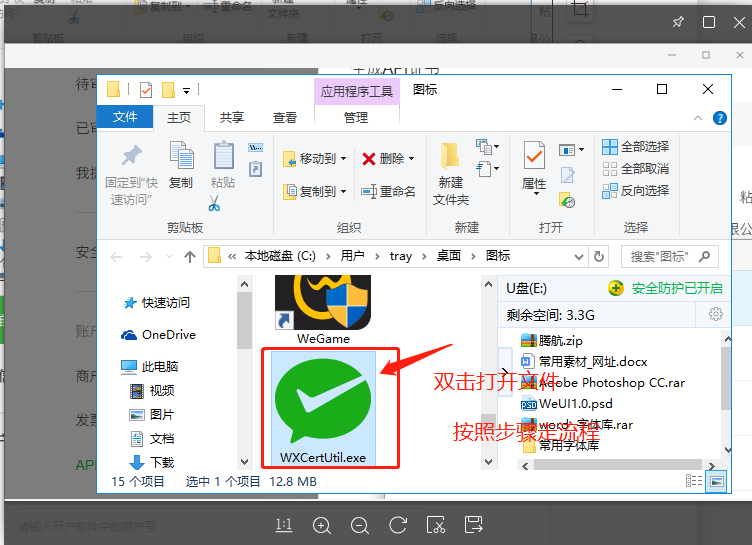
Task: Open the Delete options dropdown arrow
Action: point(412,159)
